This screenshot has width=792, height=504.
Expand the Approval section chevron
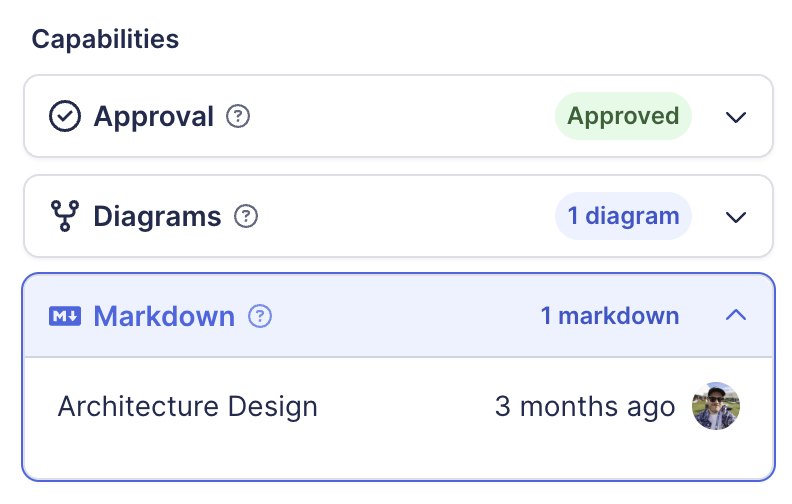(736, 117)
